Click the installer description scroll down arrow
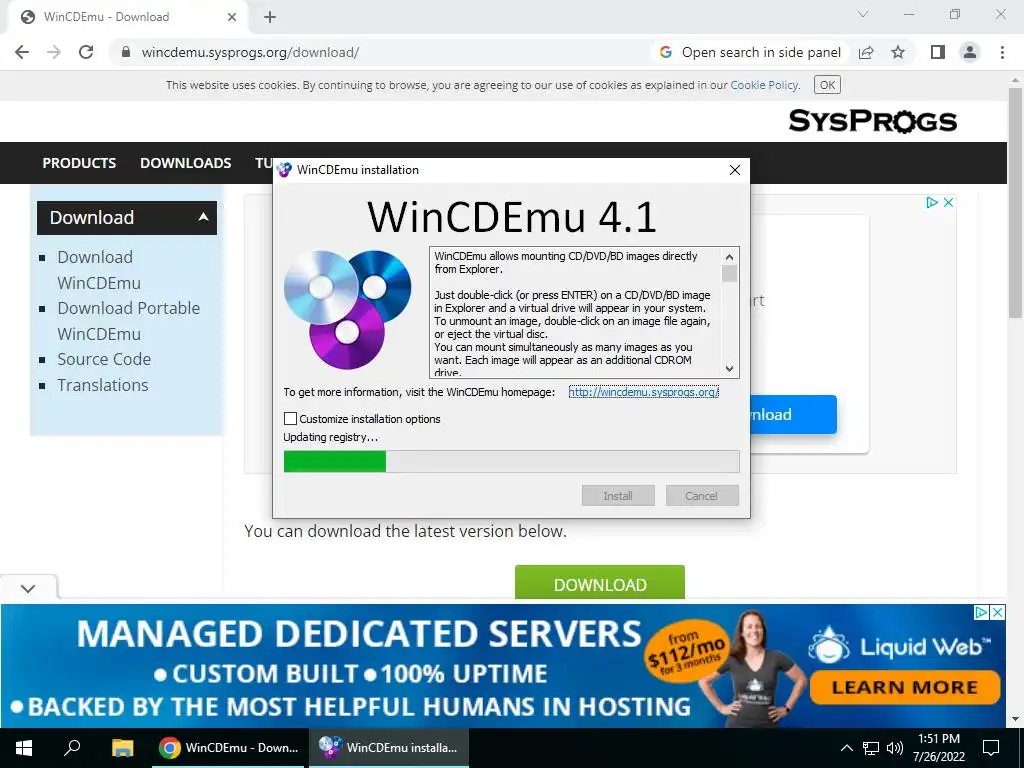Image resolution: width=1024 pixels, height=768 pixels. point(729,368)
